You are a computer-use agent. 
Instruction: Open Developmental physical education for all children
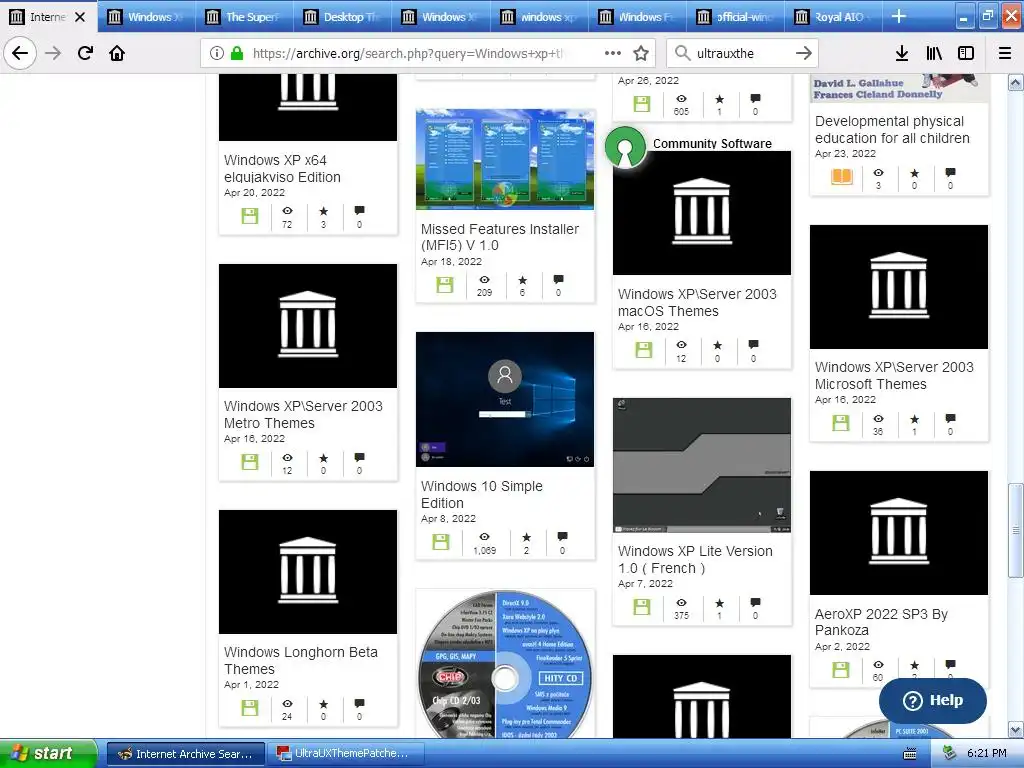click(x=891, y=129)
